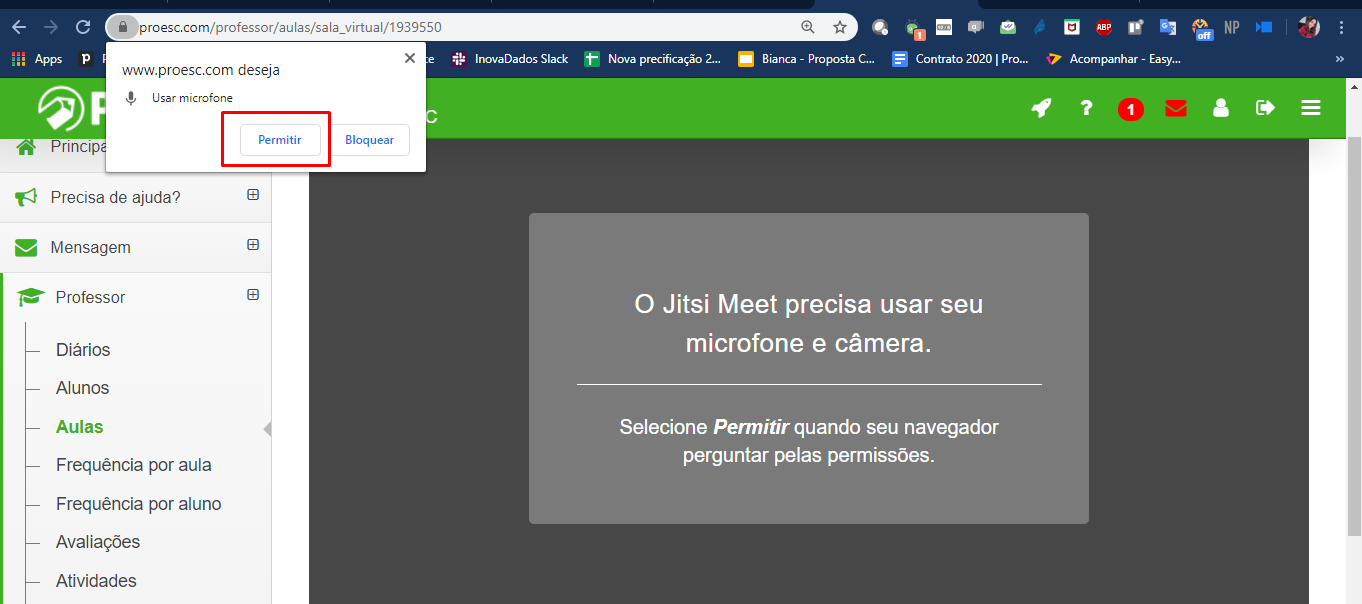Click the 'Usar microfone' text in popup

[x=192, y=98]
